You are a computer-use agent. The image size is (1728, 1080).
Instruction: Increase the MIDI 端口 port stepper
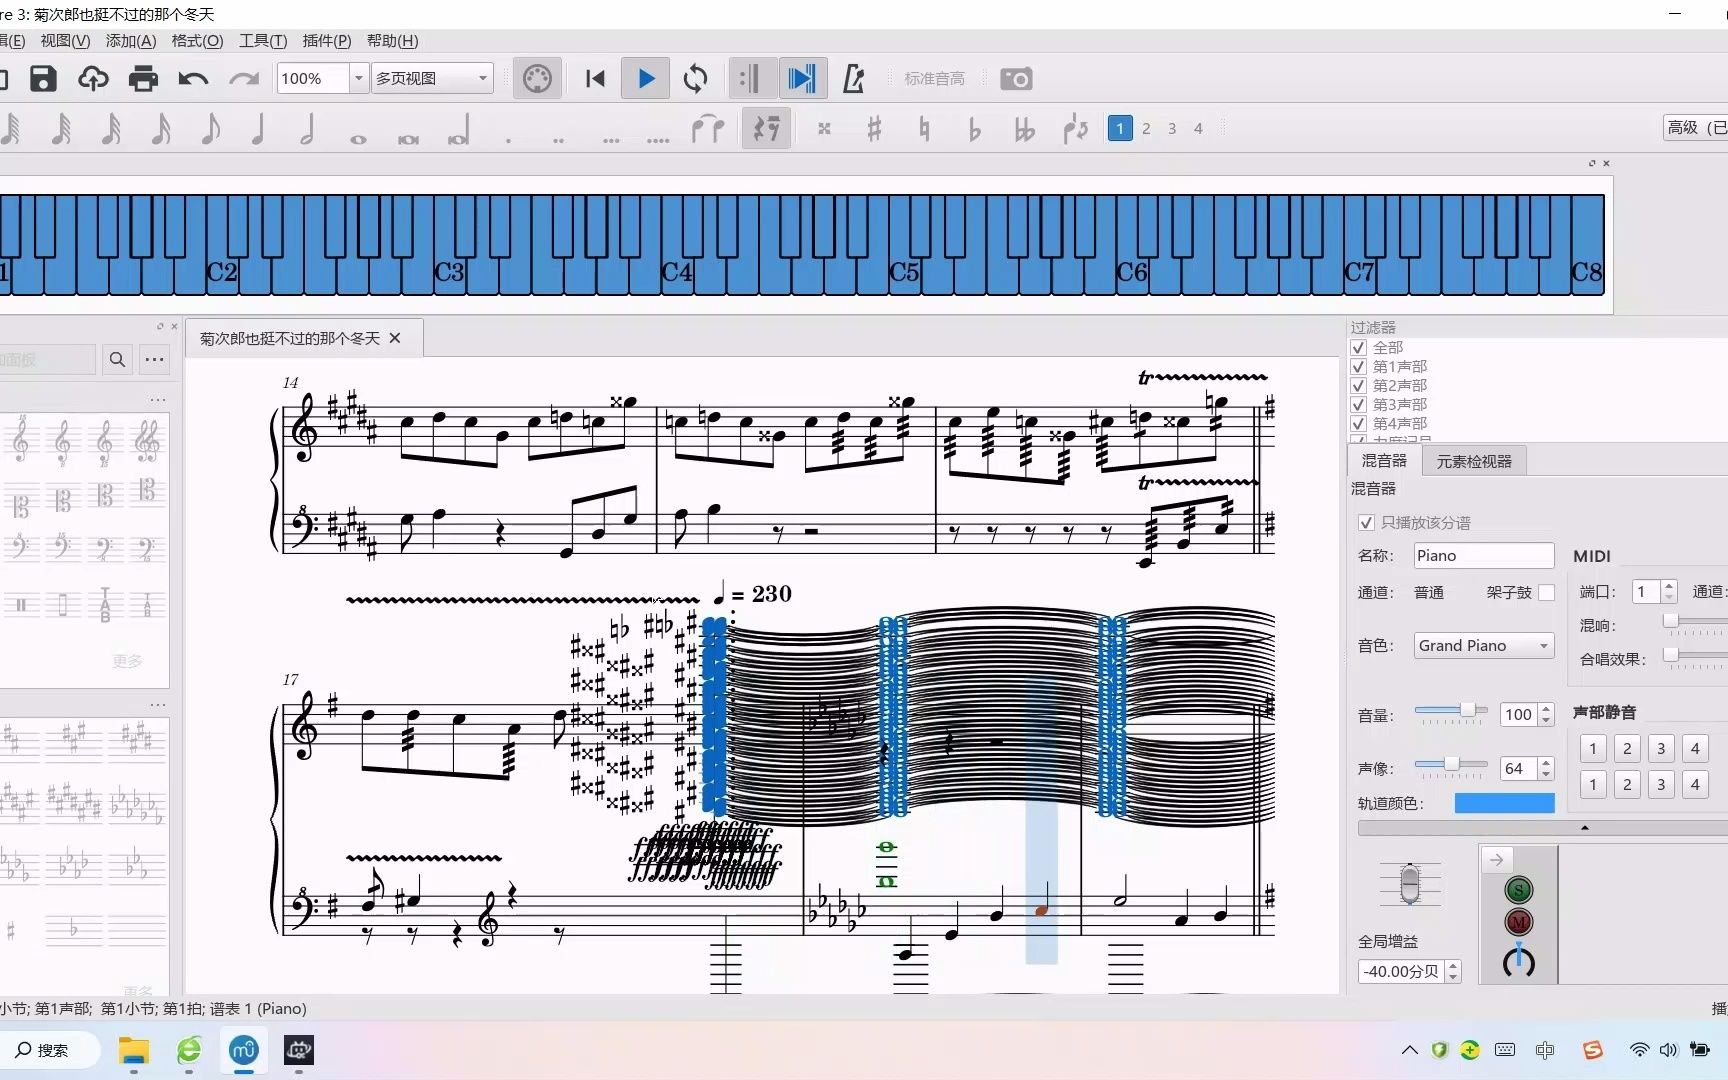tap(1668, 587)
